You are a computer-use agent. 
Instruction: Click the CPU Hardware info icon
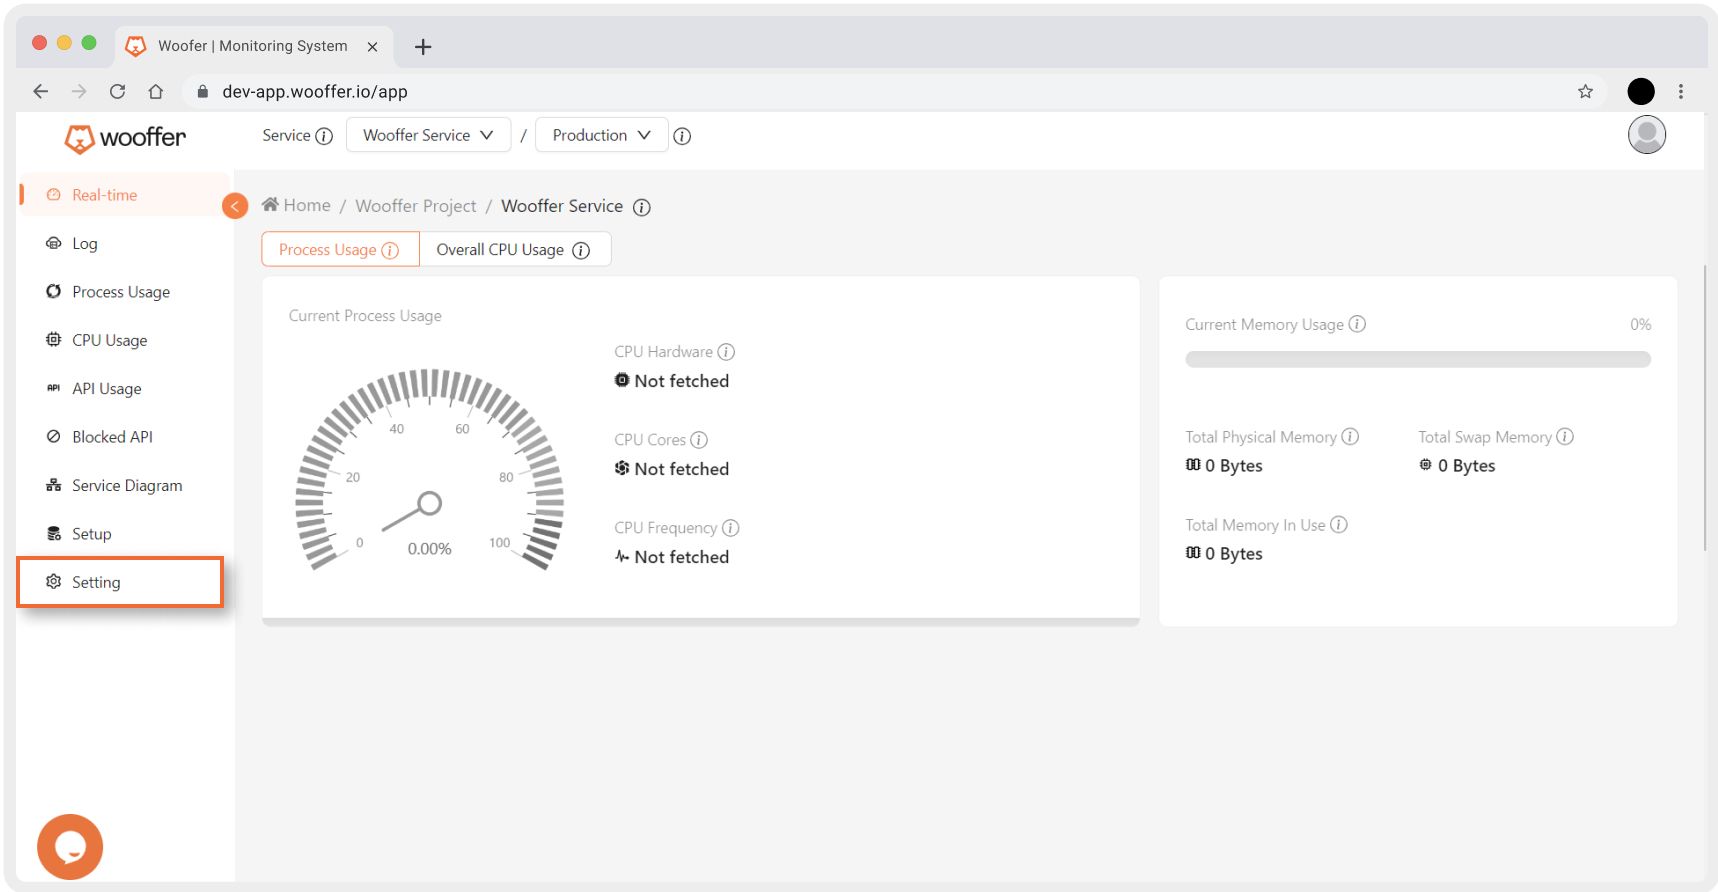tap(726, 352)
